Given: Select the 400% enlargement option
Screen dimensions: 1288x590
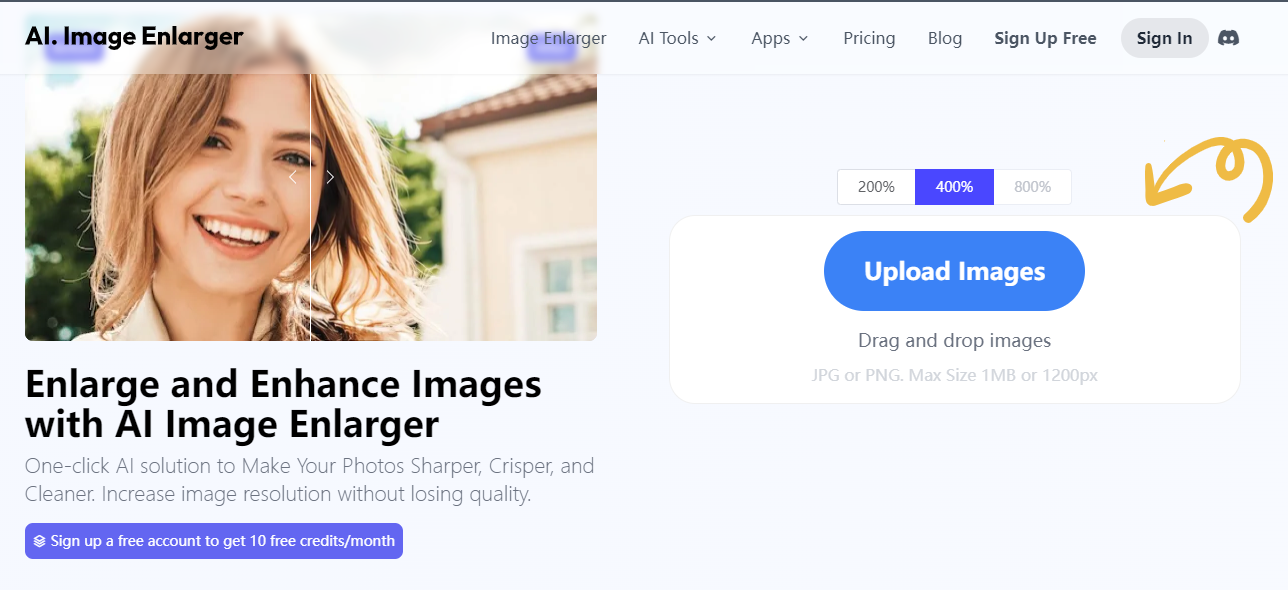Looking at the screenshot, I should click(x=954, y=187).
